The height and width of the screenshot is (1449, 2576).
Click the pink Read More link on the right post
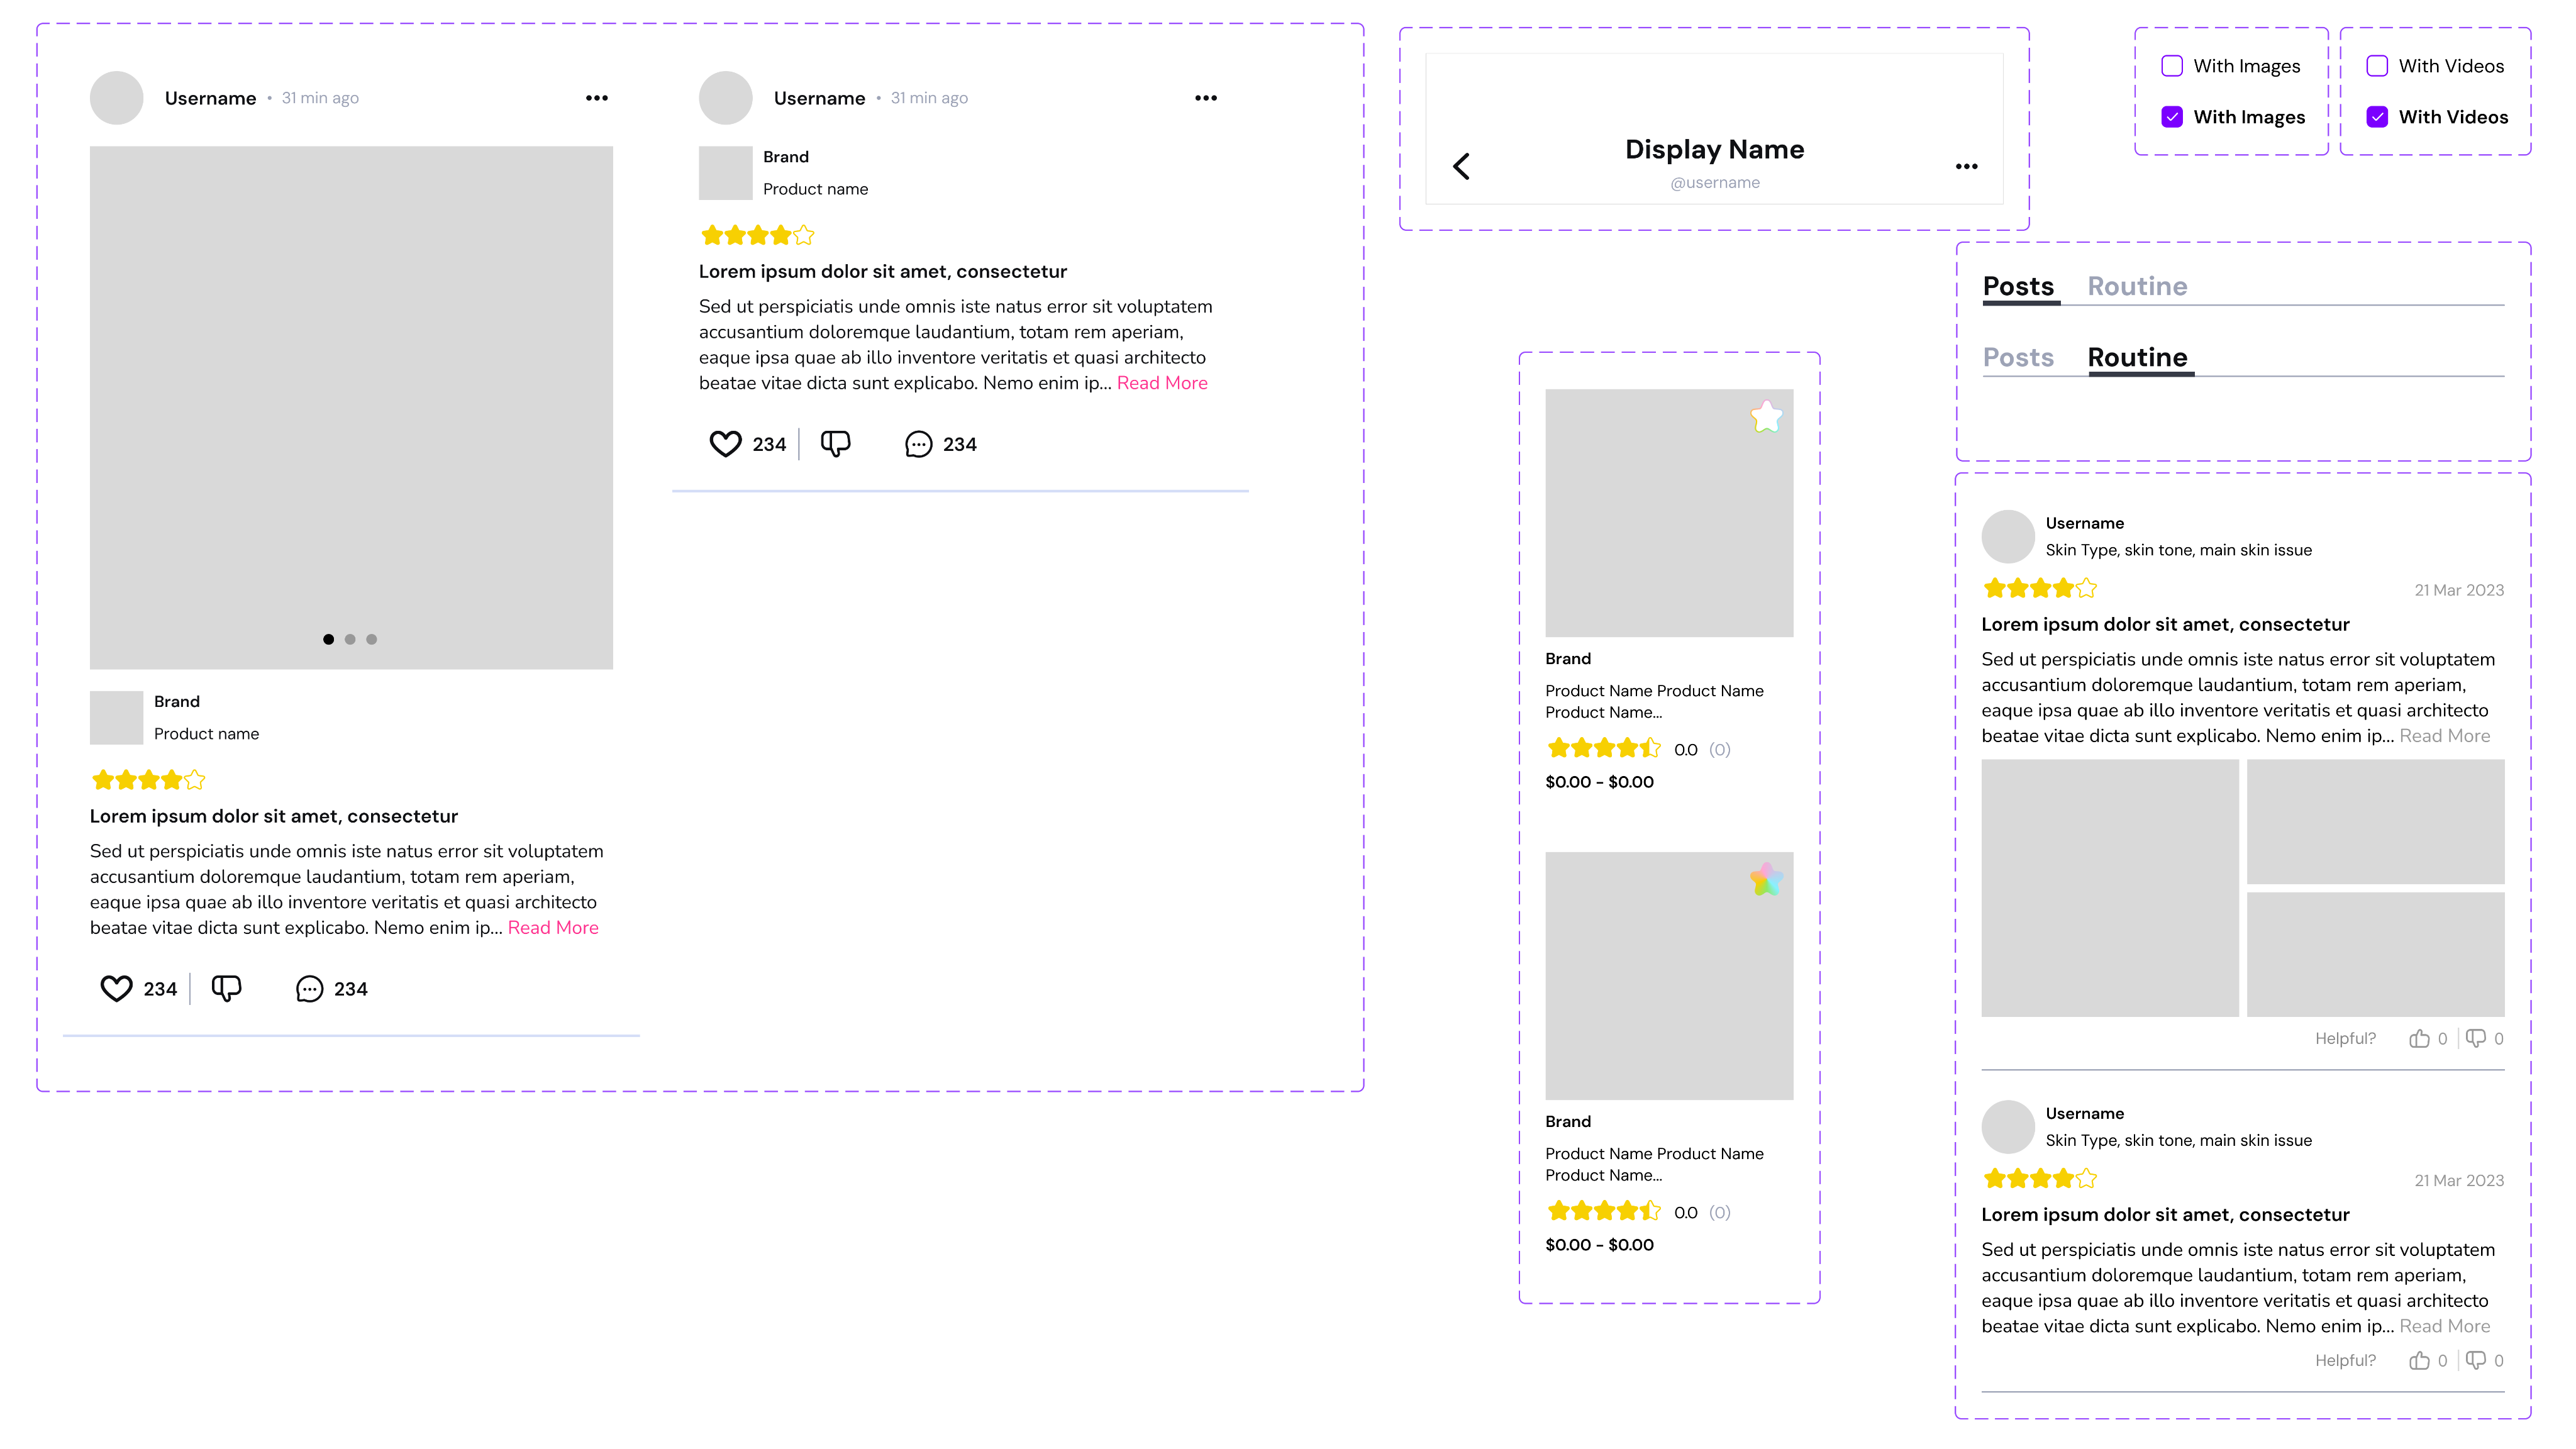pyautogui.click(x=1162, y=383)
